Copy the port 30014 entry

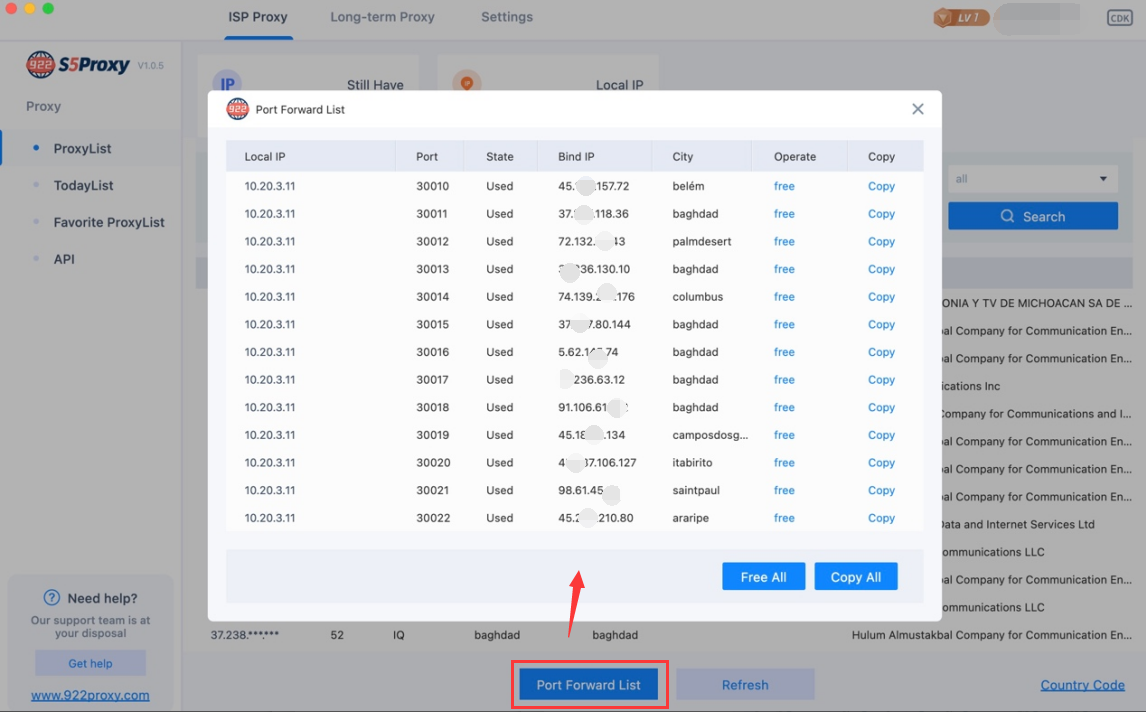click(881, 297)
